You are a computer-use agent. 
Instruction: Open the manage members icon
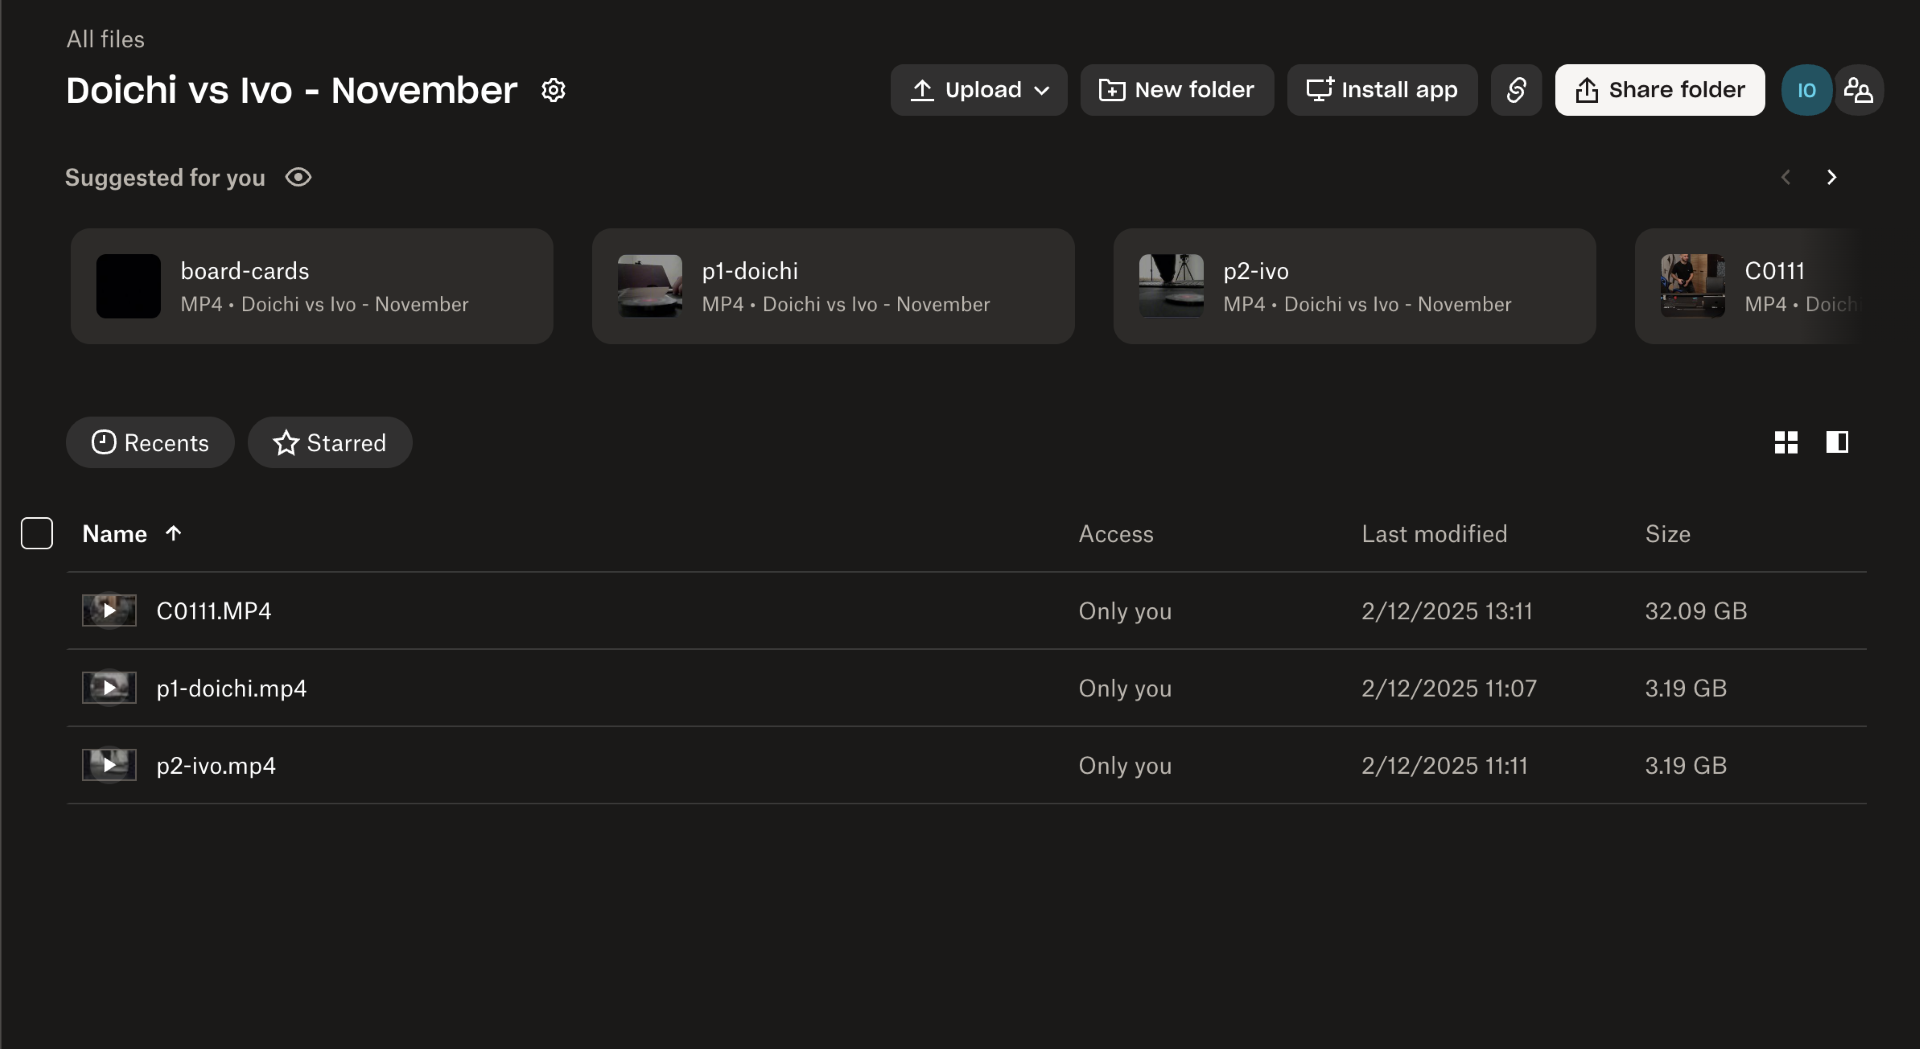click(x=1858, y=90)
